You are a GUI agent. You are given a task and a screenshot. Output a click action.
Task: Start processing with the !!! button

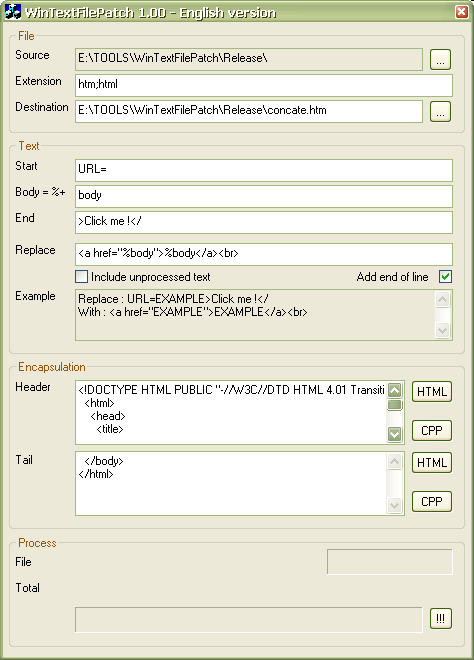[440, 619]
